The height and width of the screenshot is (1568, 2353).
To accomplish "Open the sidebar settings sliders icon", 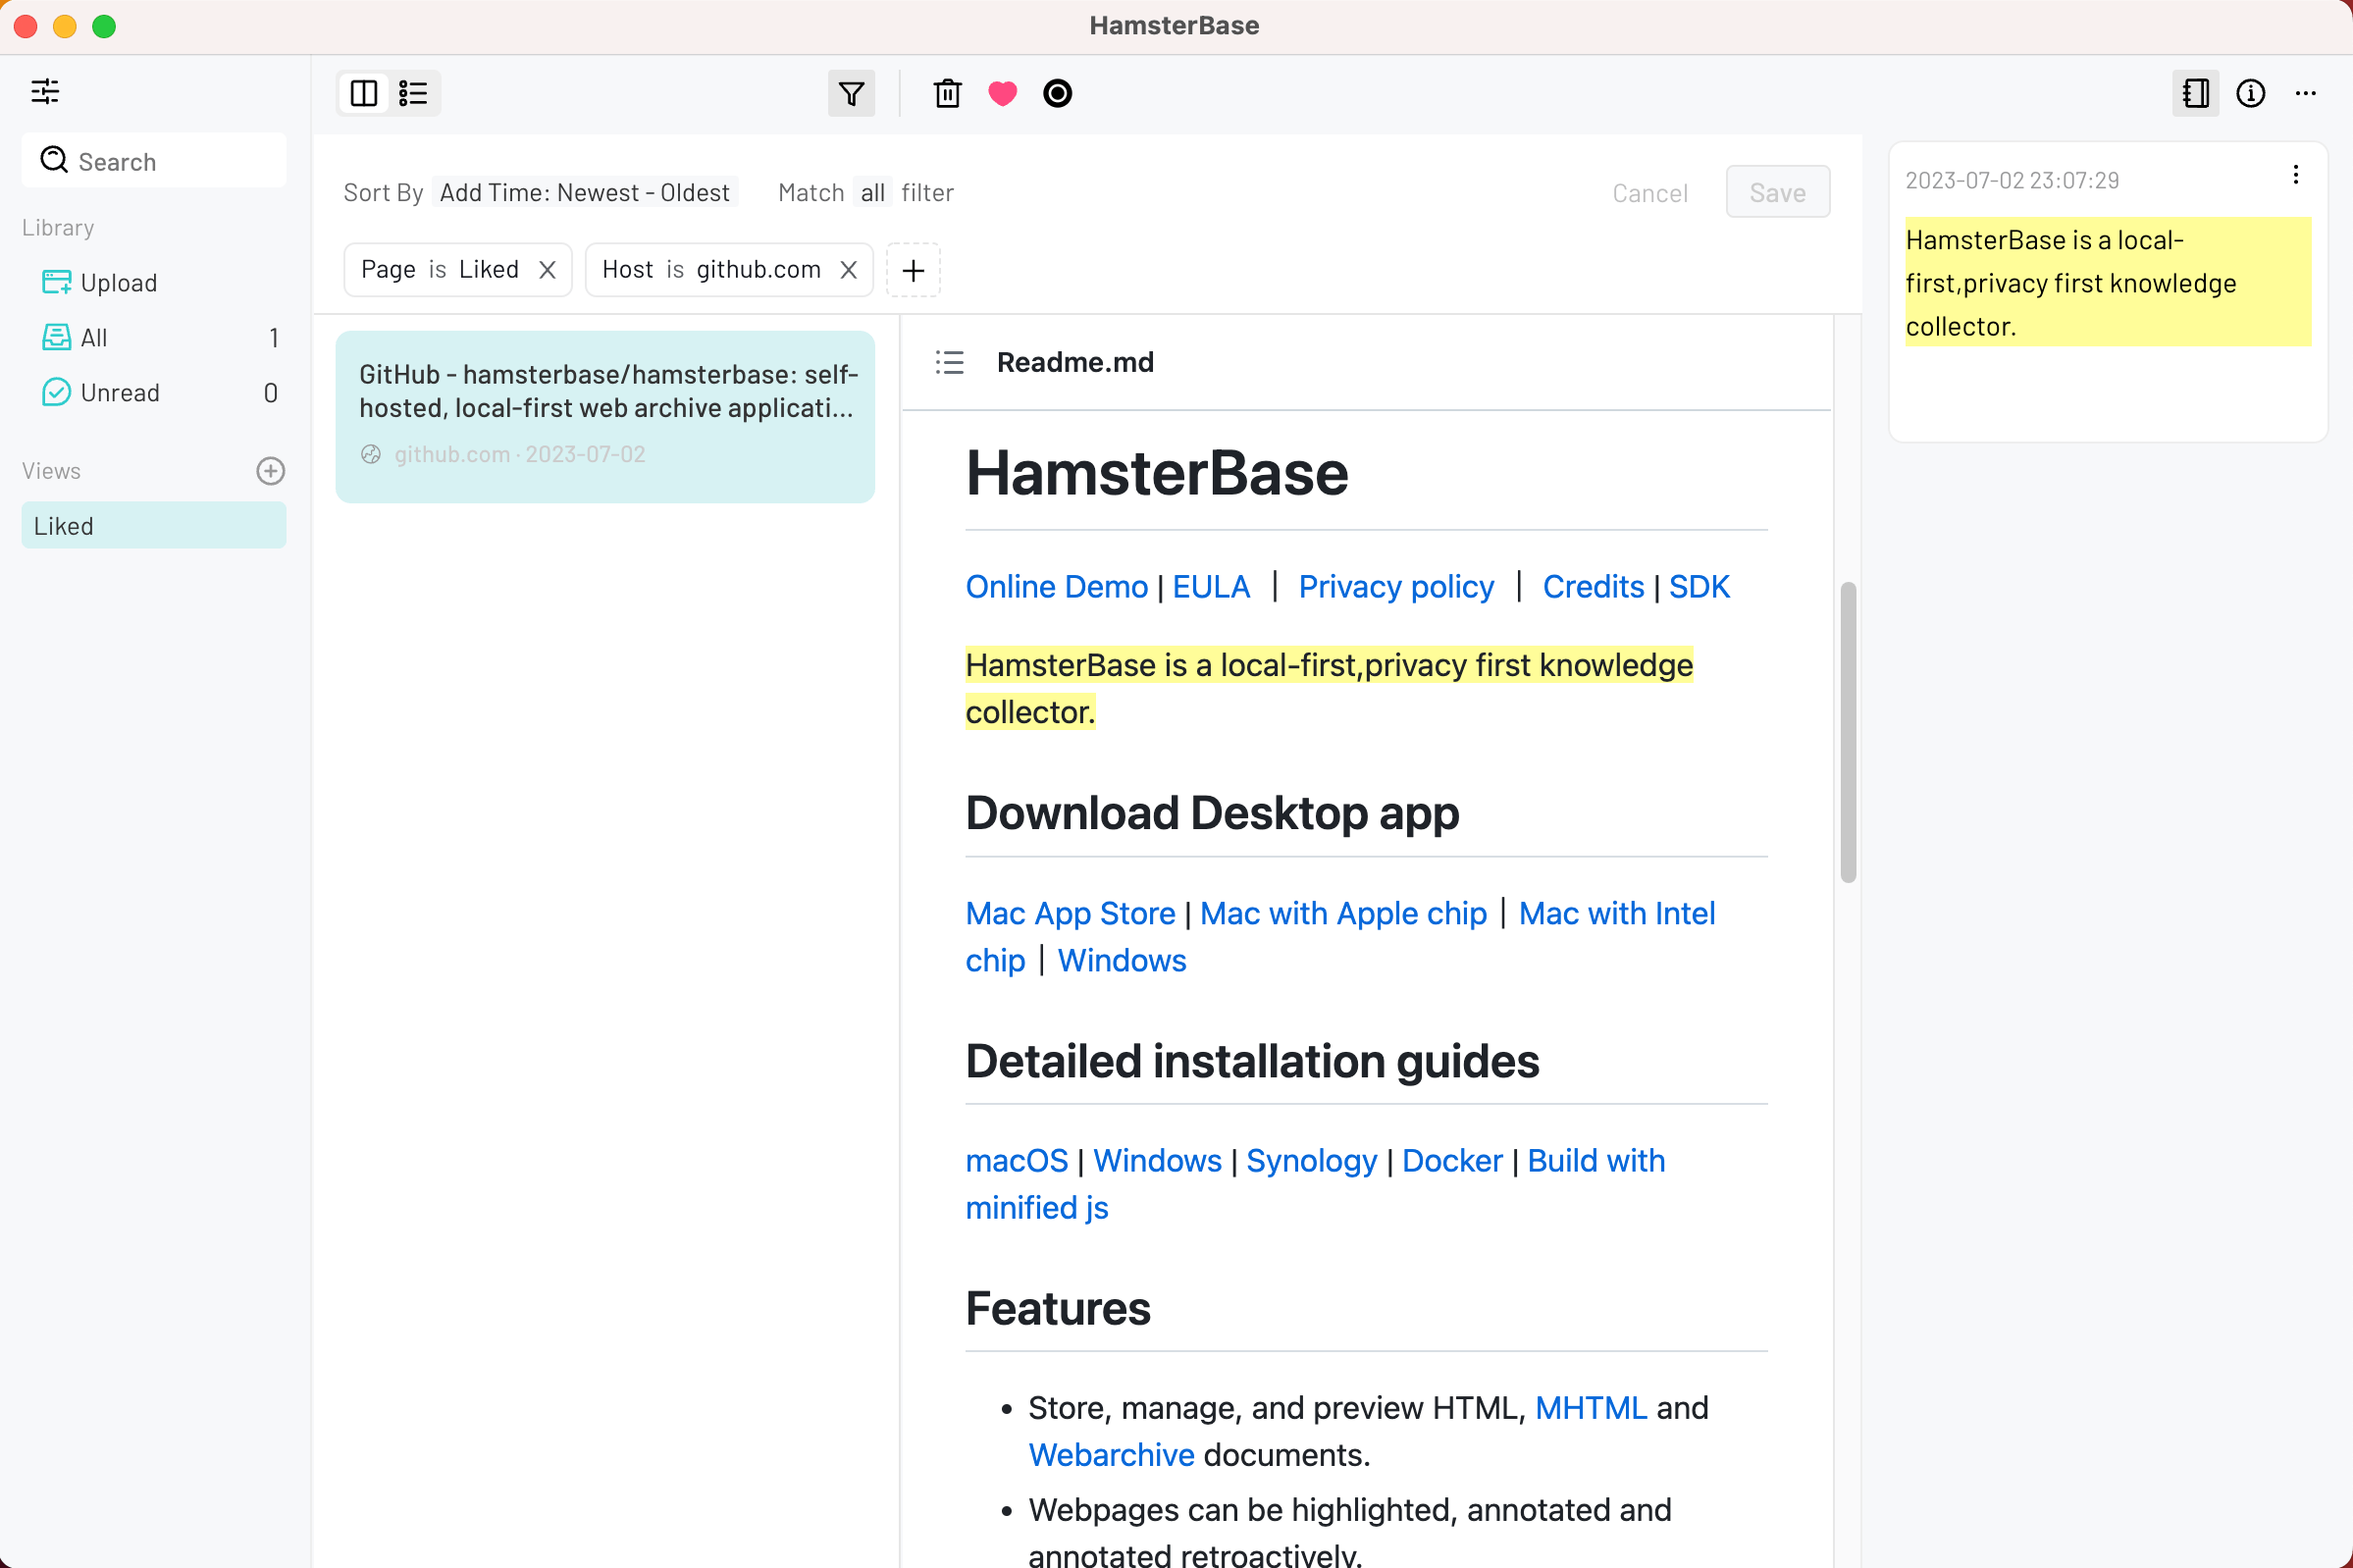I will tap(45, 92).
